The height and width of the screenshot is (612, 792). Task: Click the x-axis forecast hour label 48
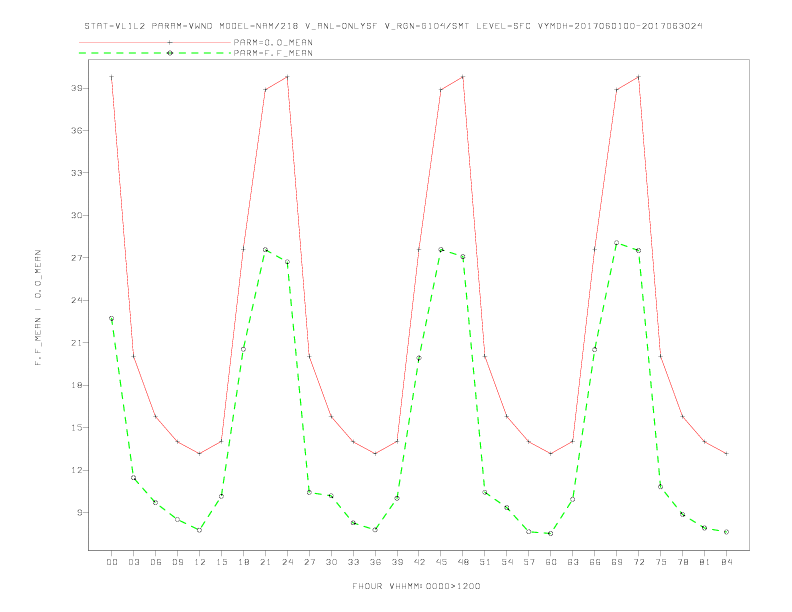tap(463, 562)
